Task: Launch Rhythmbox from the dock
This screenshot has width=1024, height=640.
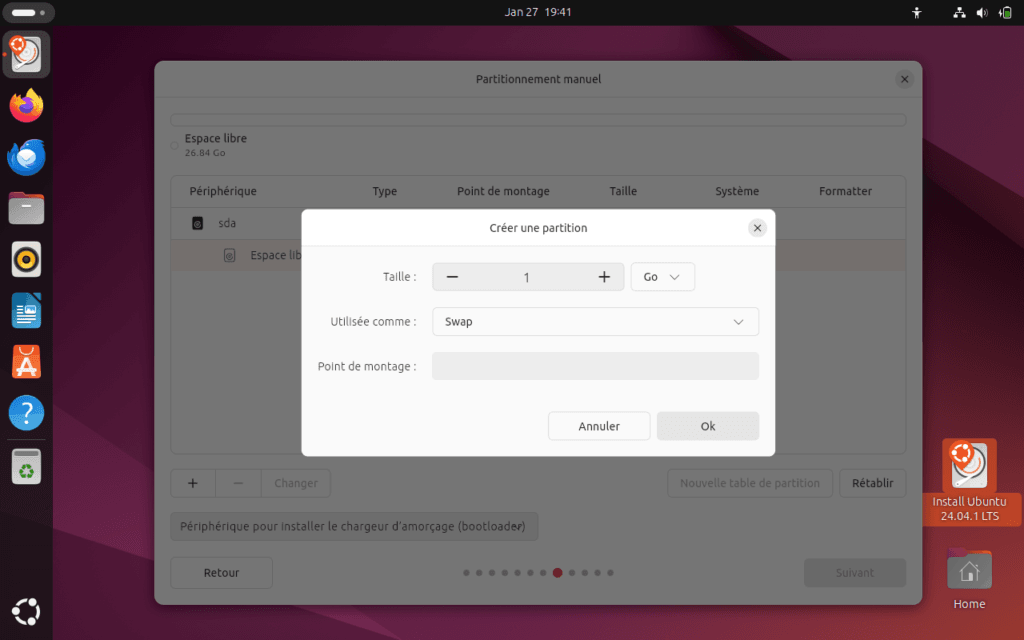Action: pyautogui.click(x=25, y=259)
